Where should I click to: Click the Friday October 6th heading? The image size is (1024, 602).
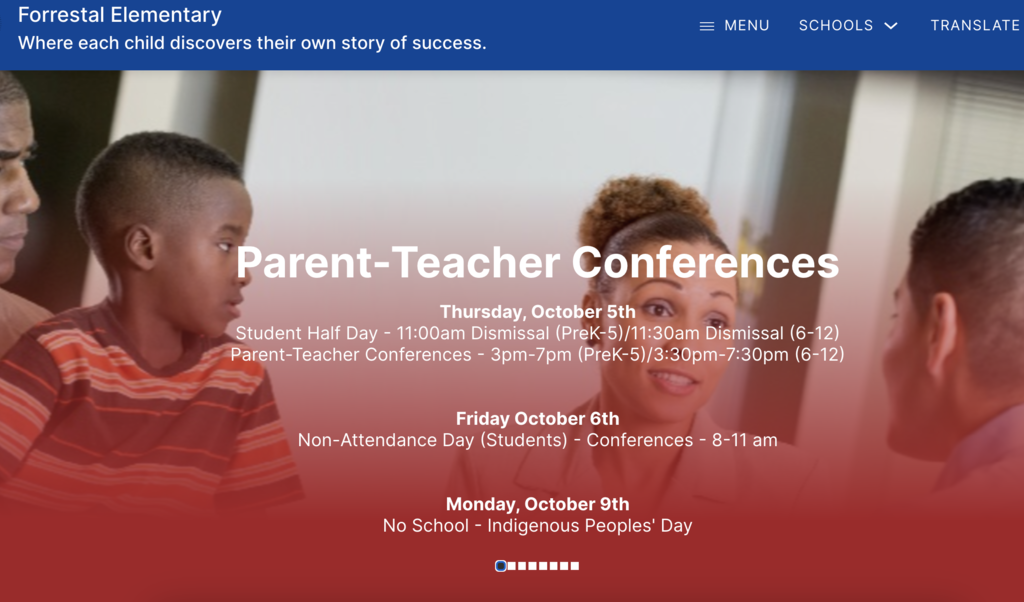[x=537, y=419]
